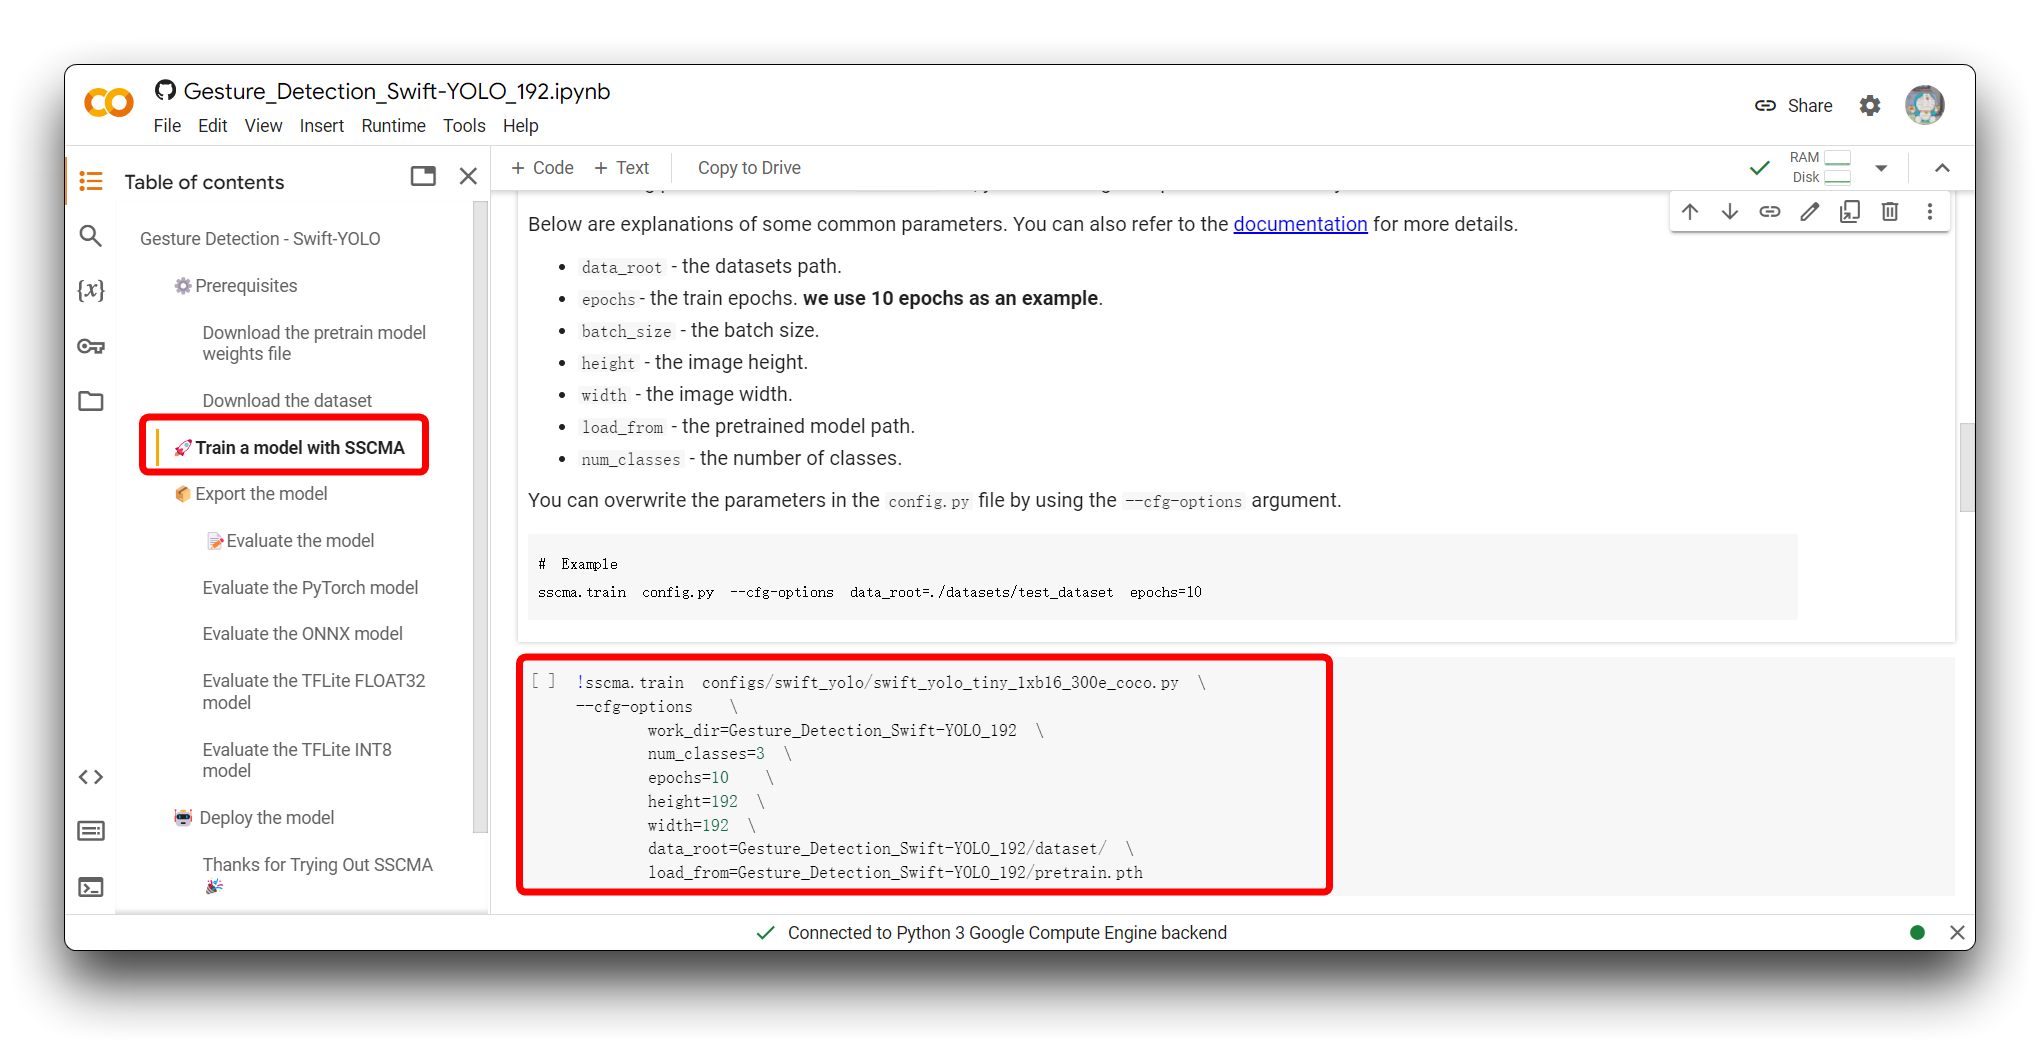Go to Evaluate the ONNX model
This screenshot has height=1047, width=2040.
(302, 633)
